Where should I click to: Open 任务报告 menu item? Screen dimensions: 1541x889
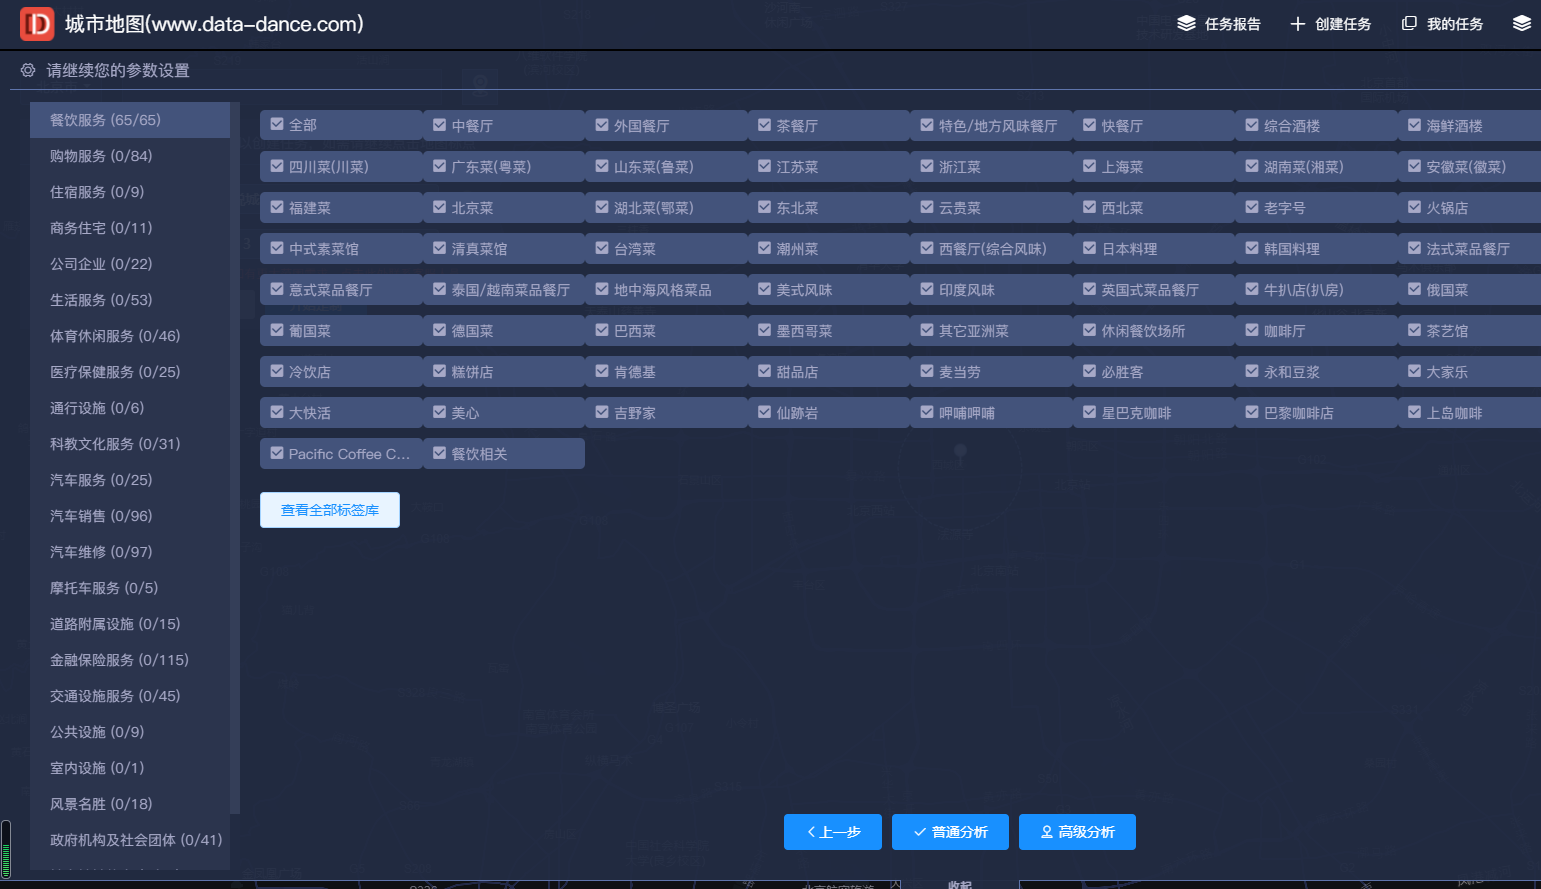(1219, 24)
